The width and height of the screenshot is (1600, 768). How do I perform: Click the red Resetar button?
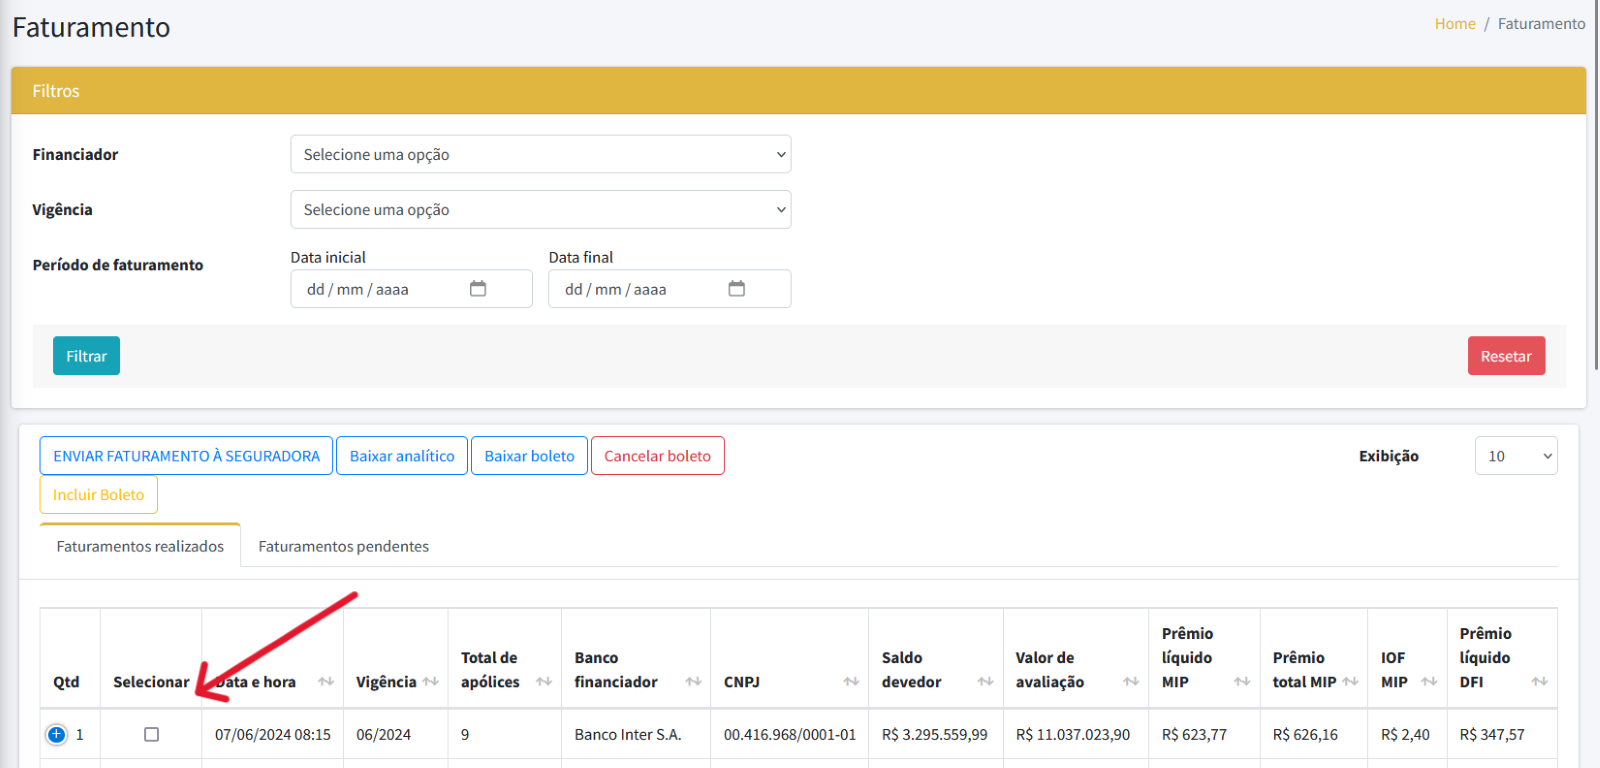click(x=1506, y=356)
